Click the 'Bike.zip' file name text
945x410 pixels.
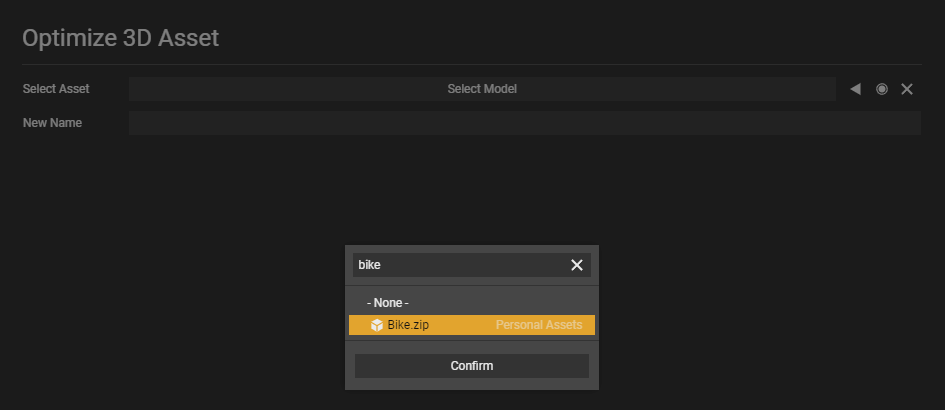tap(408, 325)
